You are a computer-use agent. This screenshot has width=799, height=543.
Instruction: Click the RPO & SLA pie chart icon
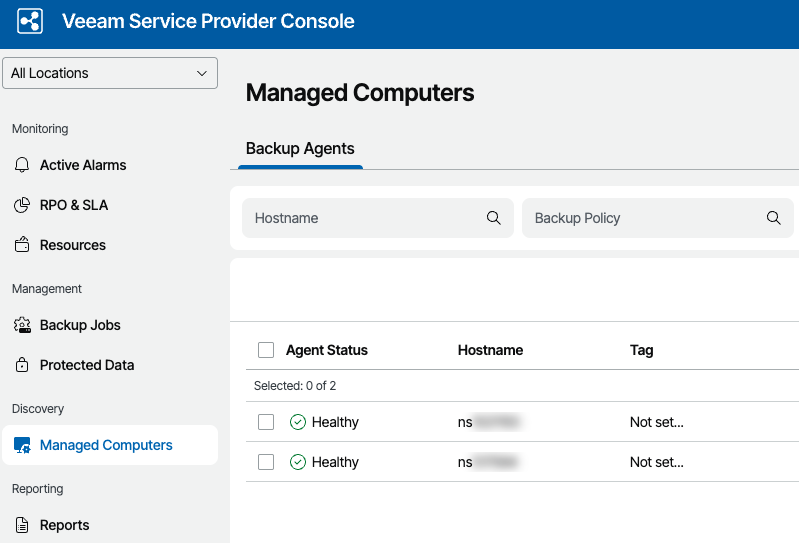tap(22, 205)
